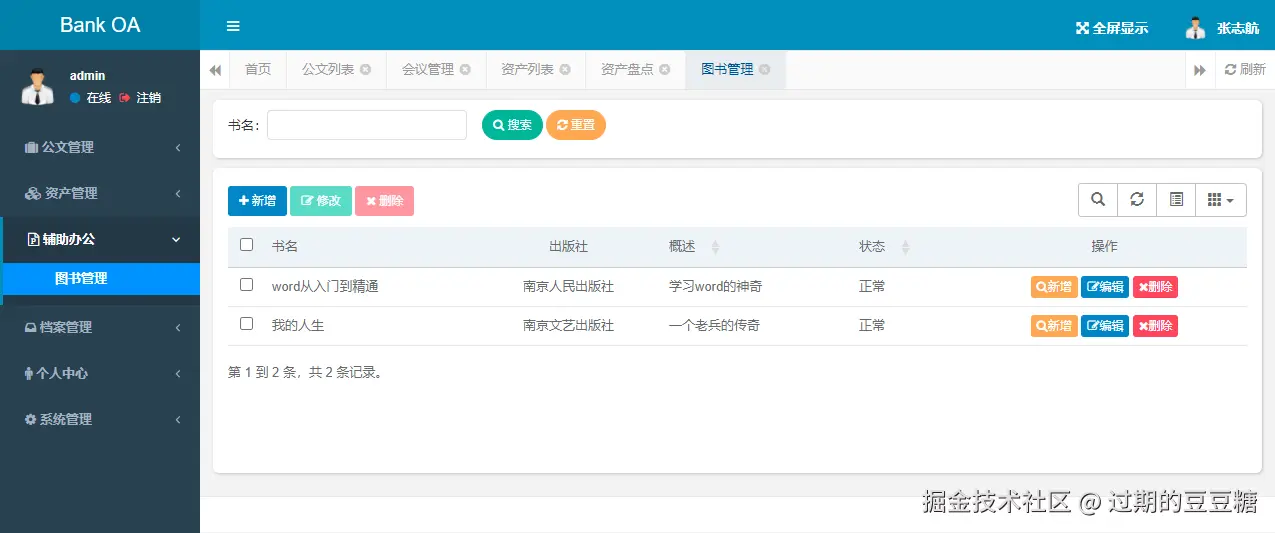The height and width of the screenshot is (533, 1275).
Task: Expand the 资产管理 sidebar menu
Action: (100, 193)
